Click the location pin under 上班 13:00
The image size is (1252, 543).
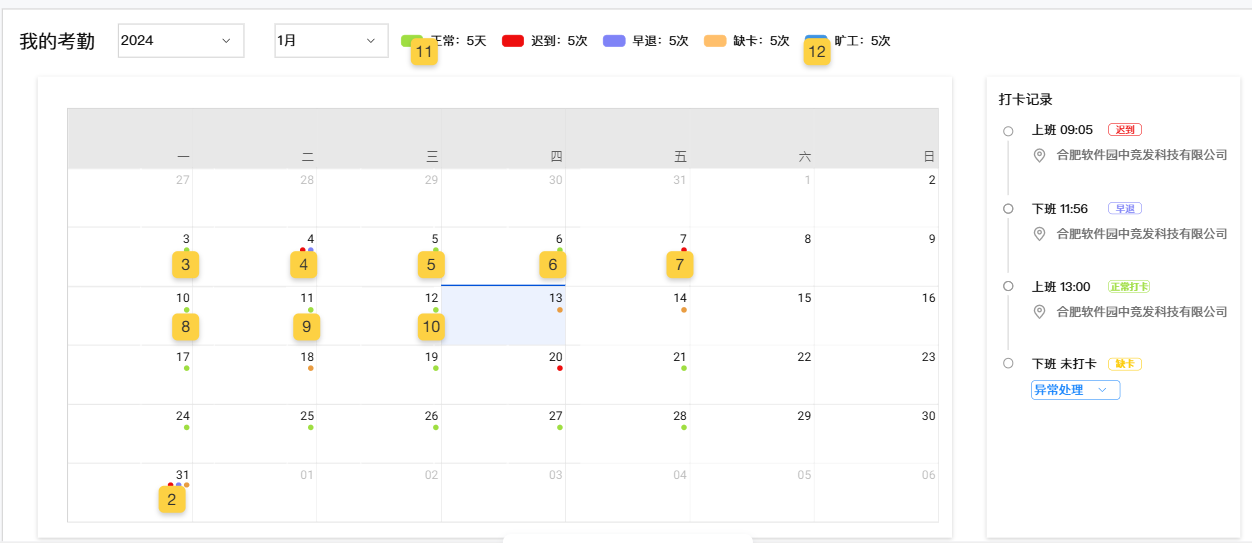pyautogui.click(x=1039, y=312)
